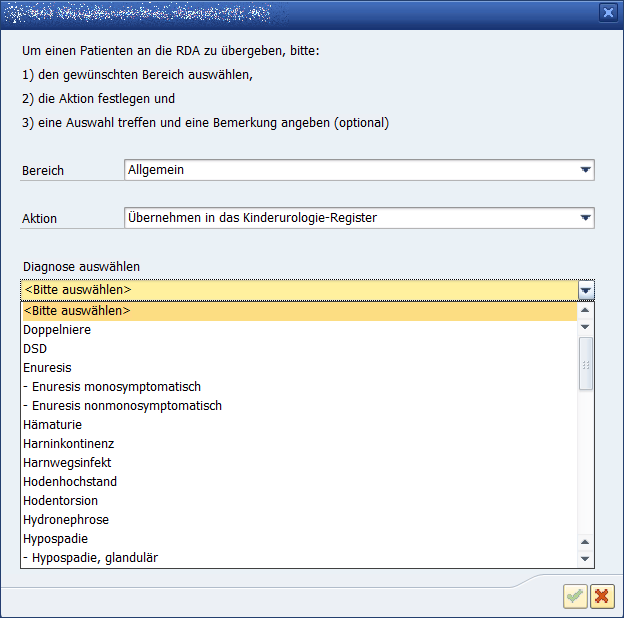Close the dialog via title bar X
This screenshot has width=624, height=618.
click(607, 12)
